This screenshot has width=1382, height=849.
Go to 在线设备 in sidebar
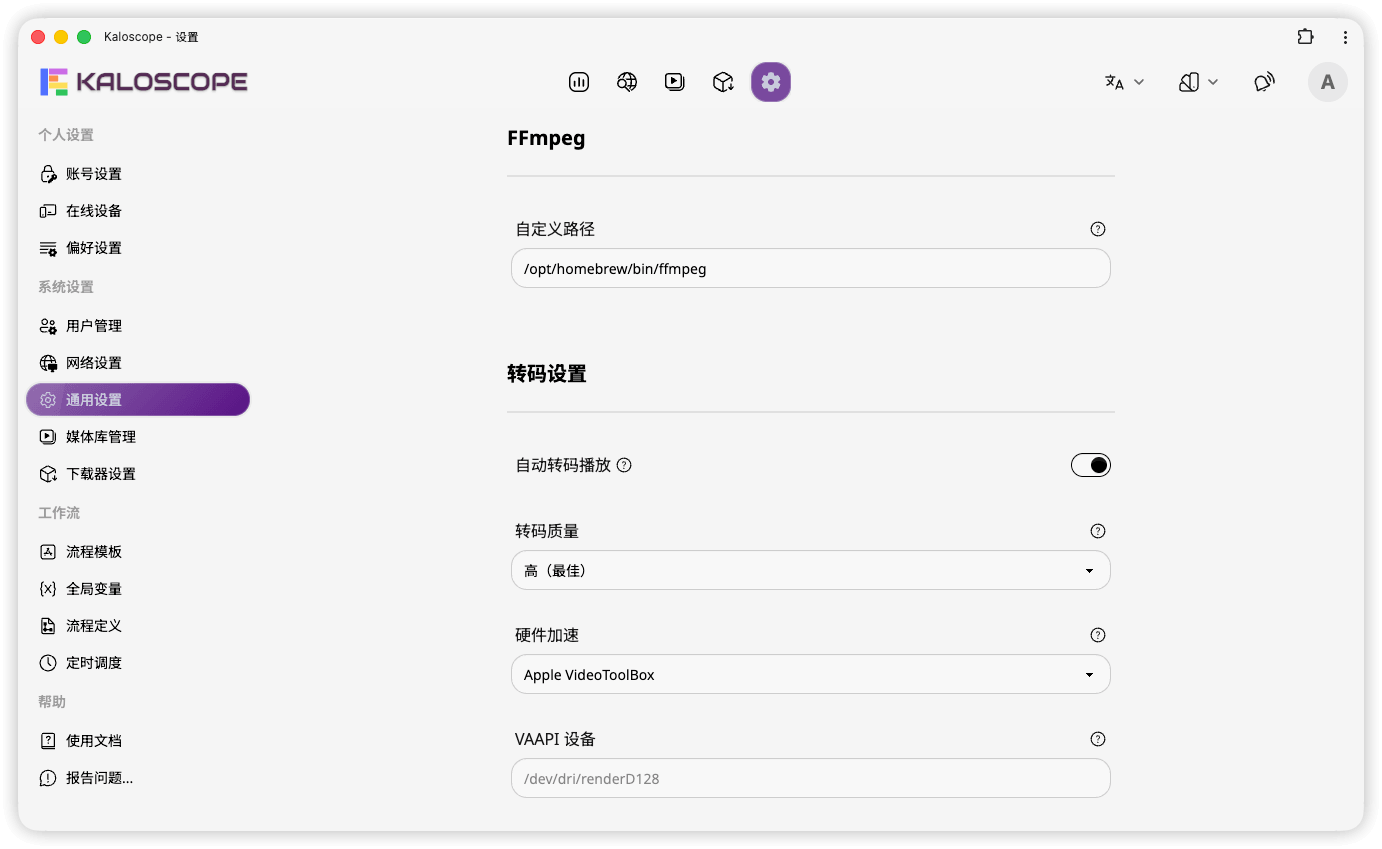pos(138,211)
